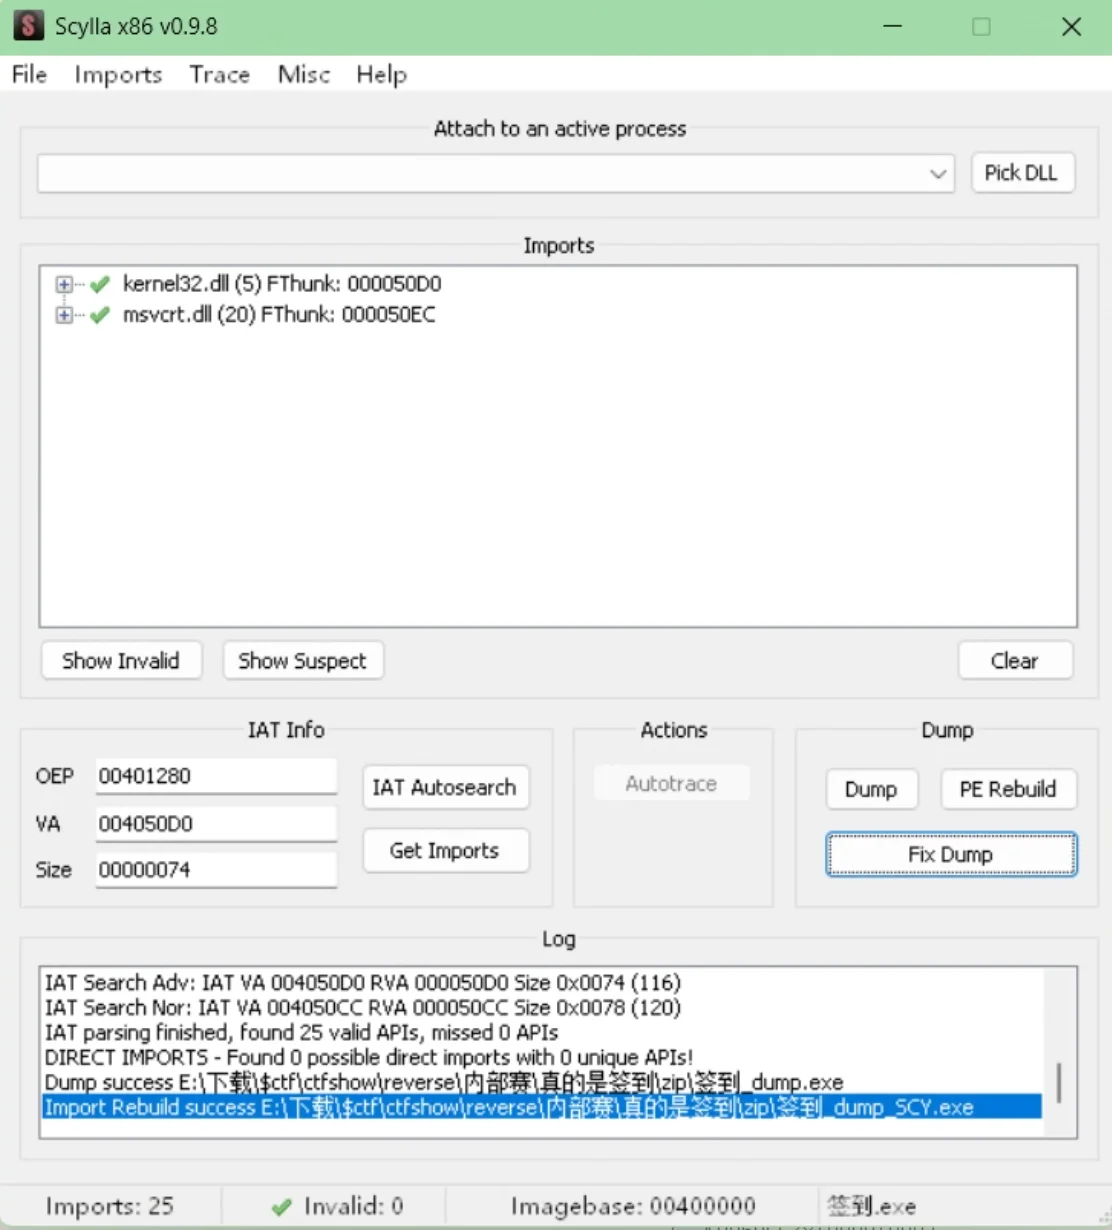Click the Pick DLL button
The width and height of the screenshot is (1112, 1230).
tap(1022, 172)
